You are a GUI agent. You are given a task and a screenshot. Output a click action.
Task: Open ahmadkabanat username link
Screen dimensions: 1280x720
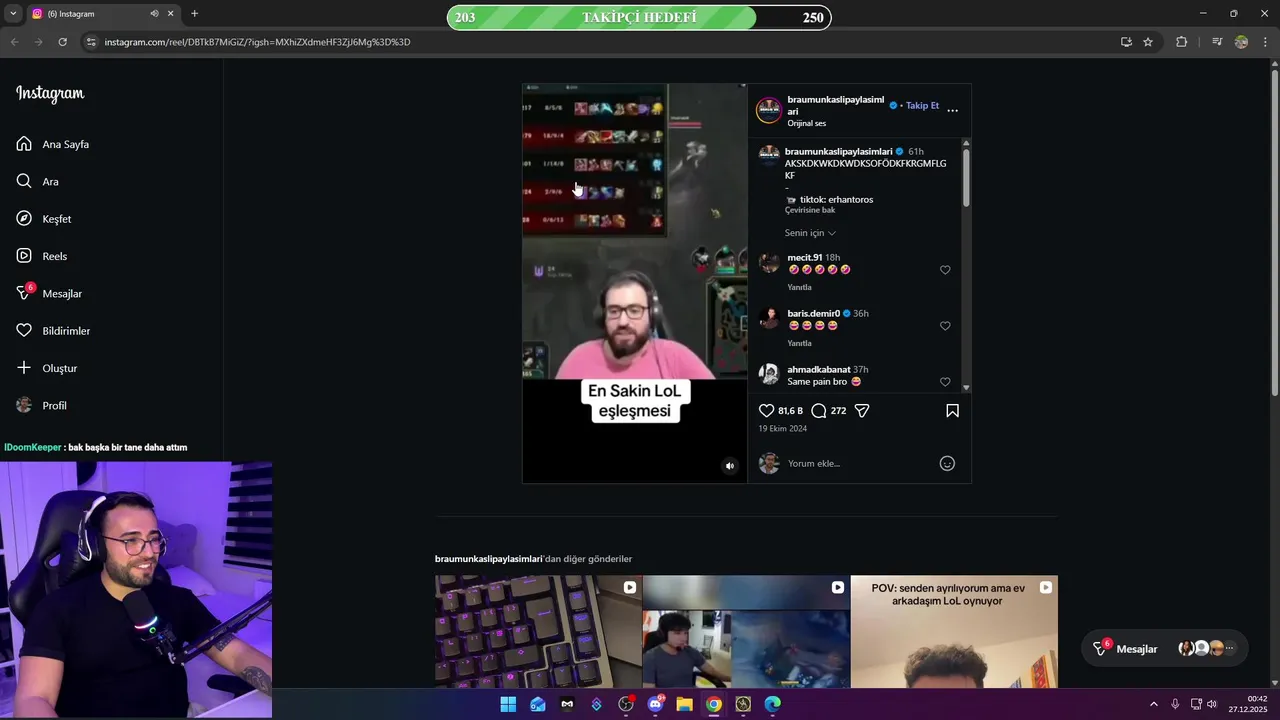tap(818, 369)
